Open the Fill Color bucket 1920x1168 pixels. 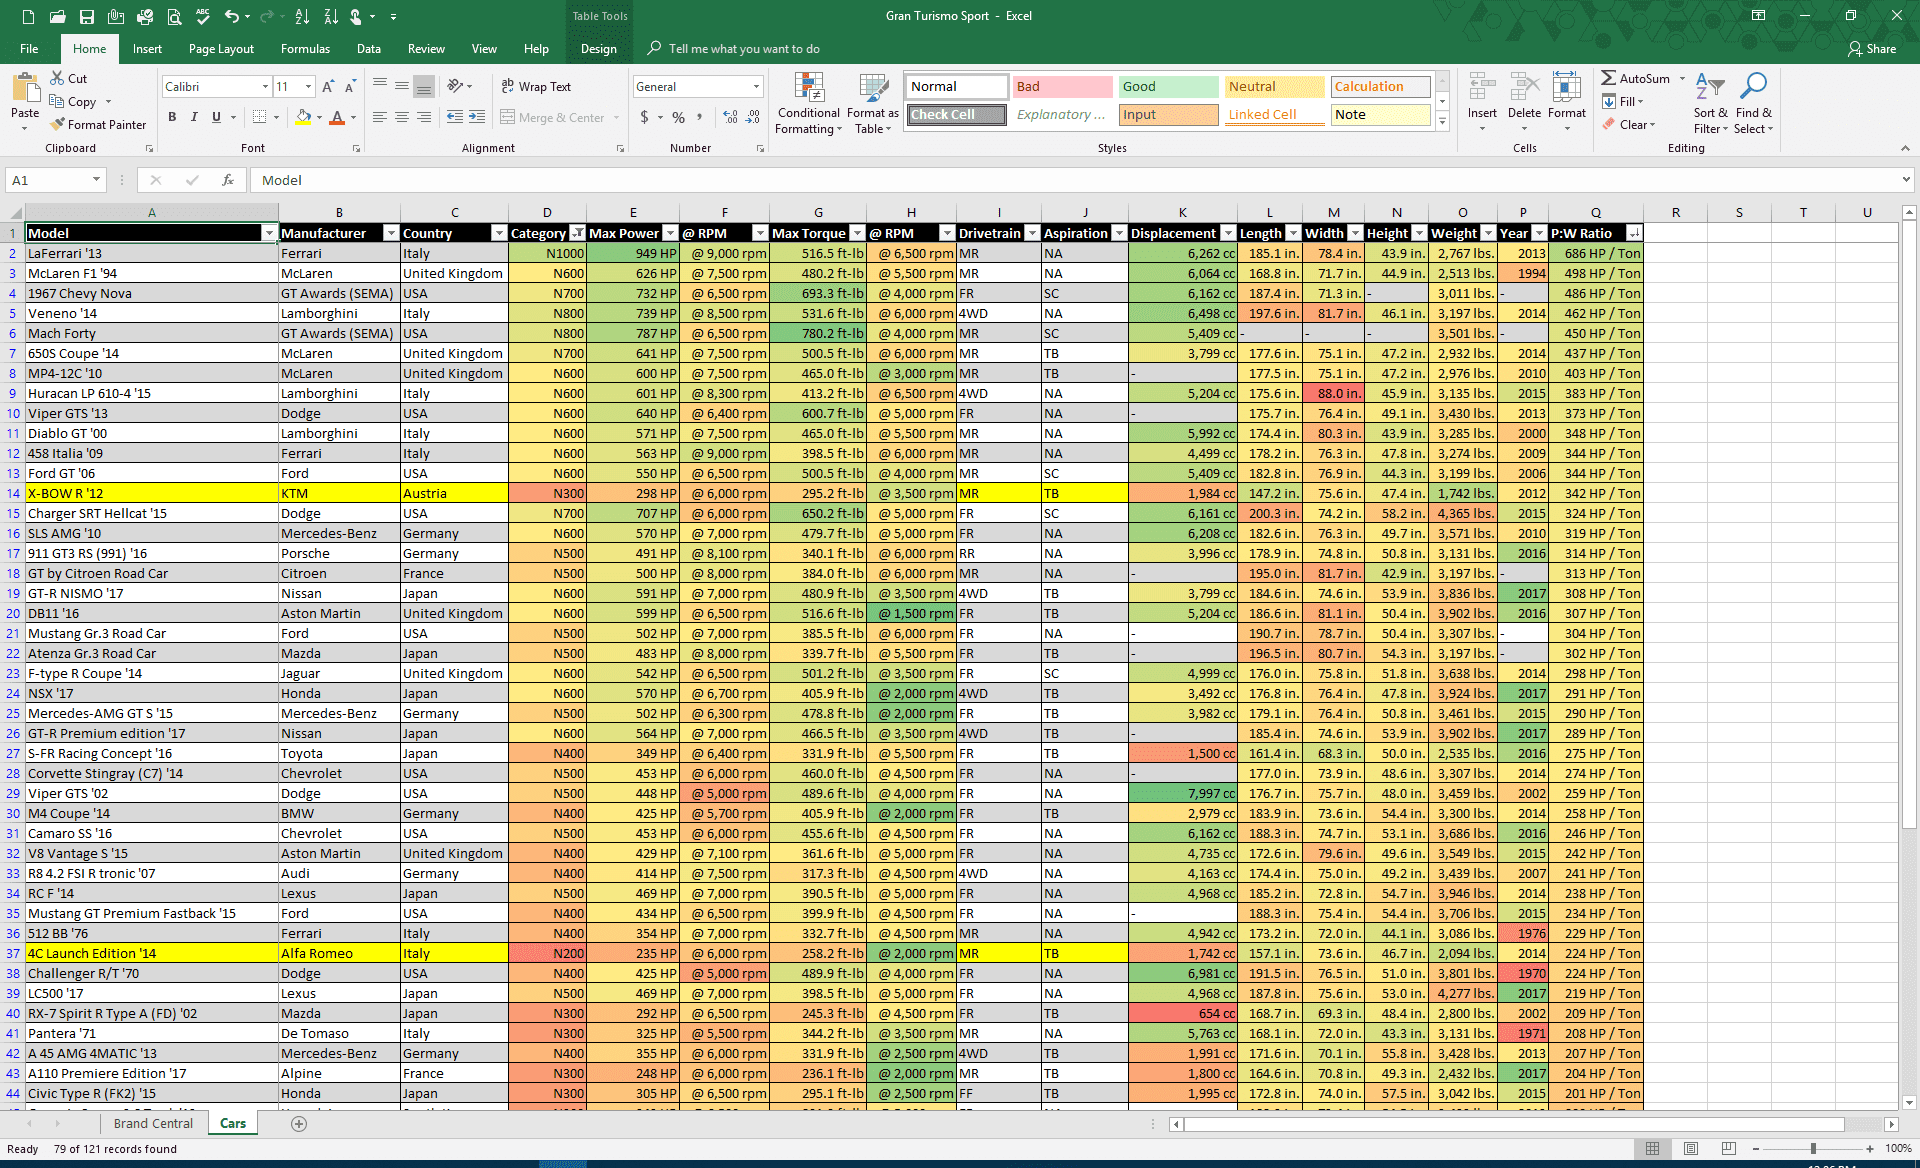point(303,117)
